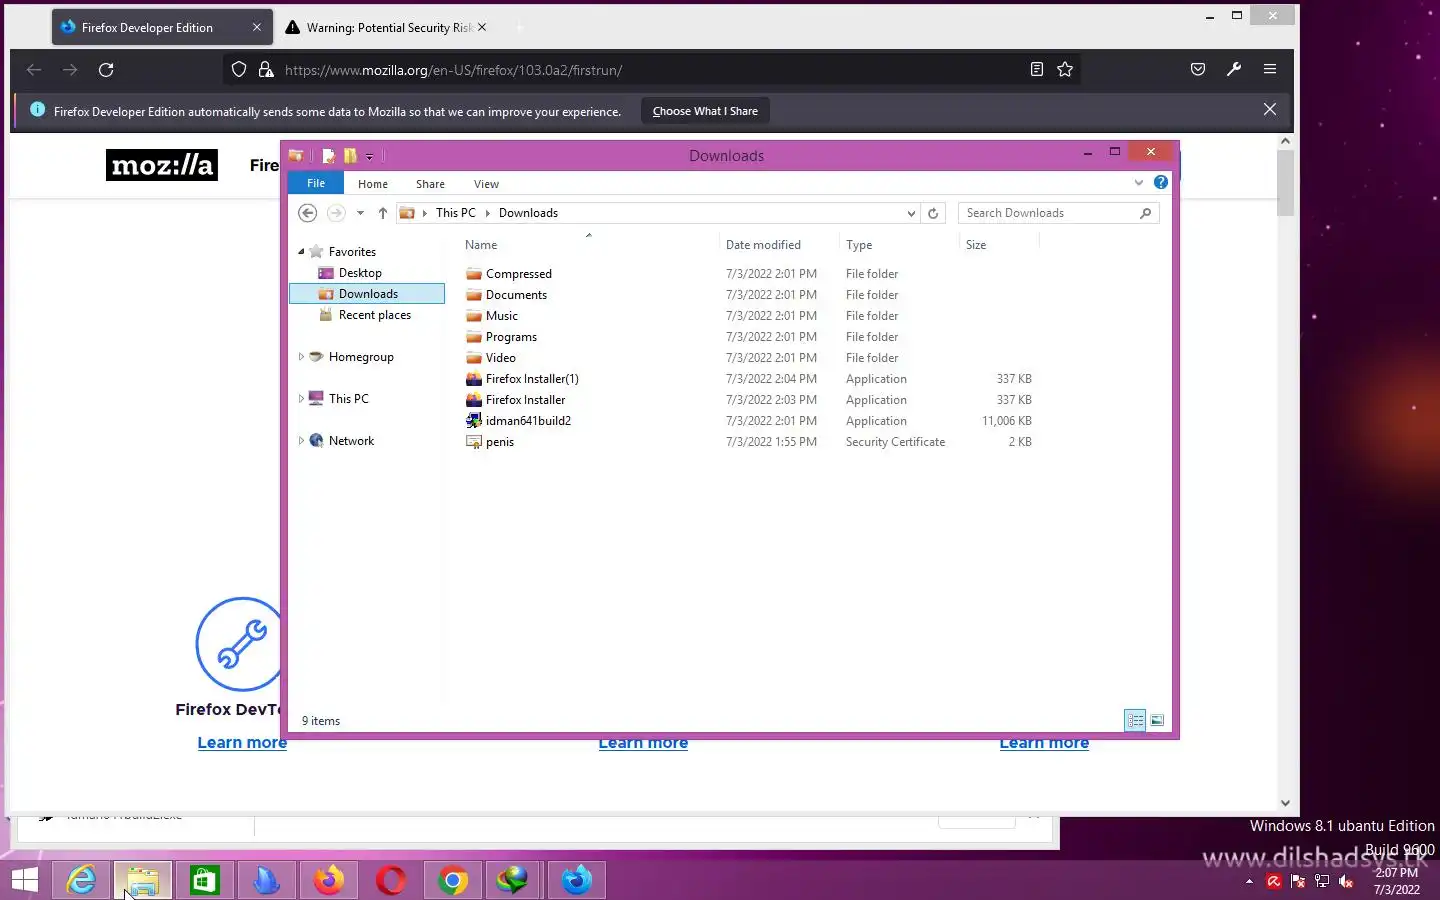The width and height of the screenshot is (1440, 900).
Task: Select Firefox Installer(1) application file
Action: click(532, 379)
